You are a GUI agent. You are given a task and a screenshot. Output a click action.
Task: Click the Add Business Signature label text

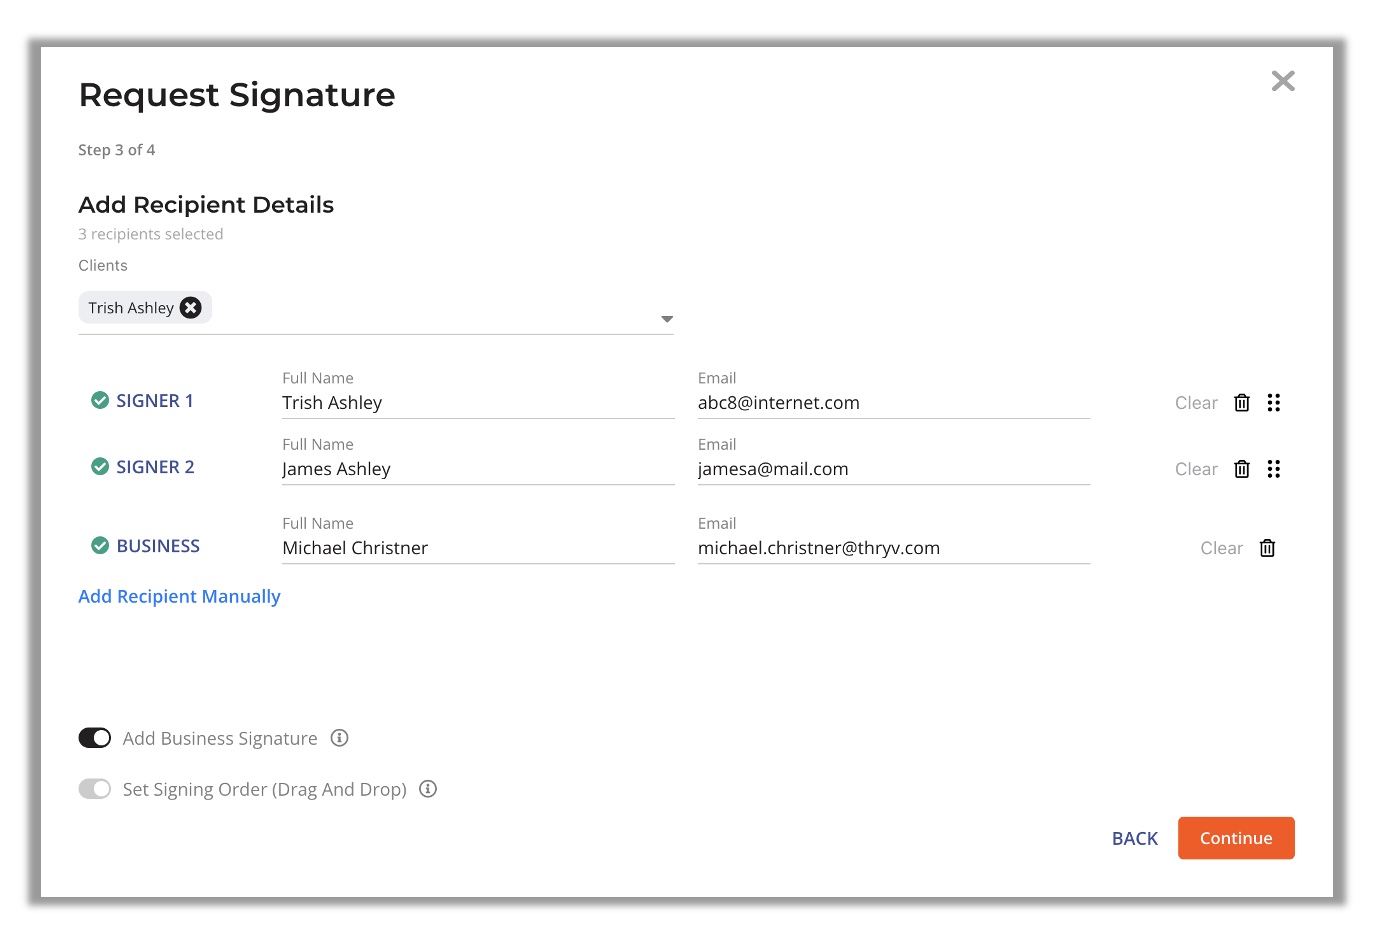click(220, 738)
